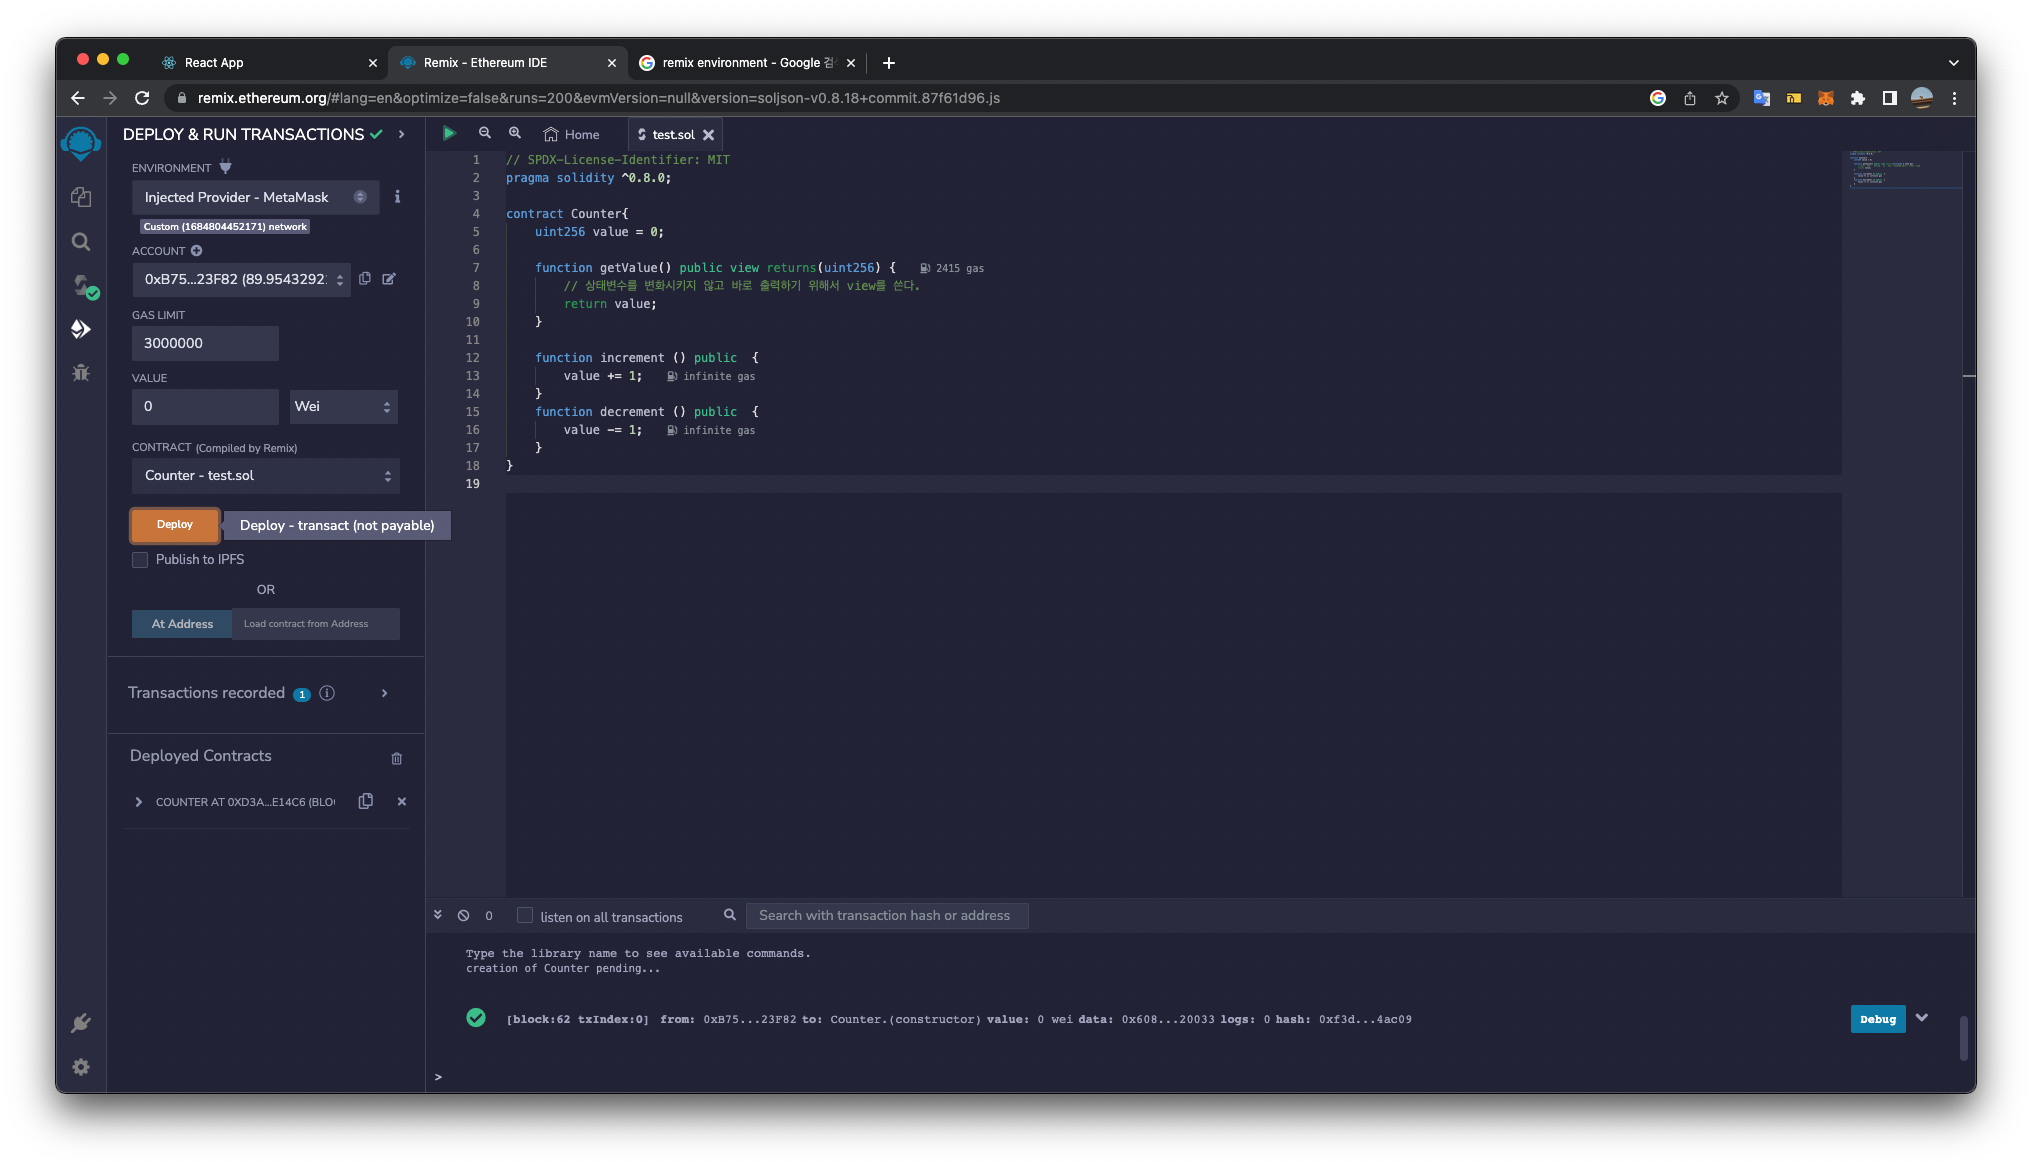The width and height of the screenshot is (2032, 1167).
Task: Switch to the Home editor tab
Action: click(572, 134)
